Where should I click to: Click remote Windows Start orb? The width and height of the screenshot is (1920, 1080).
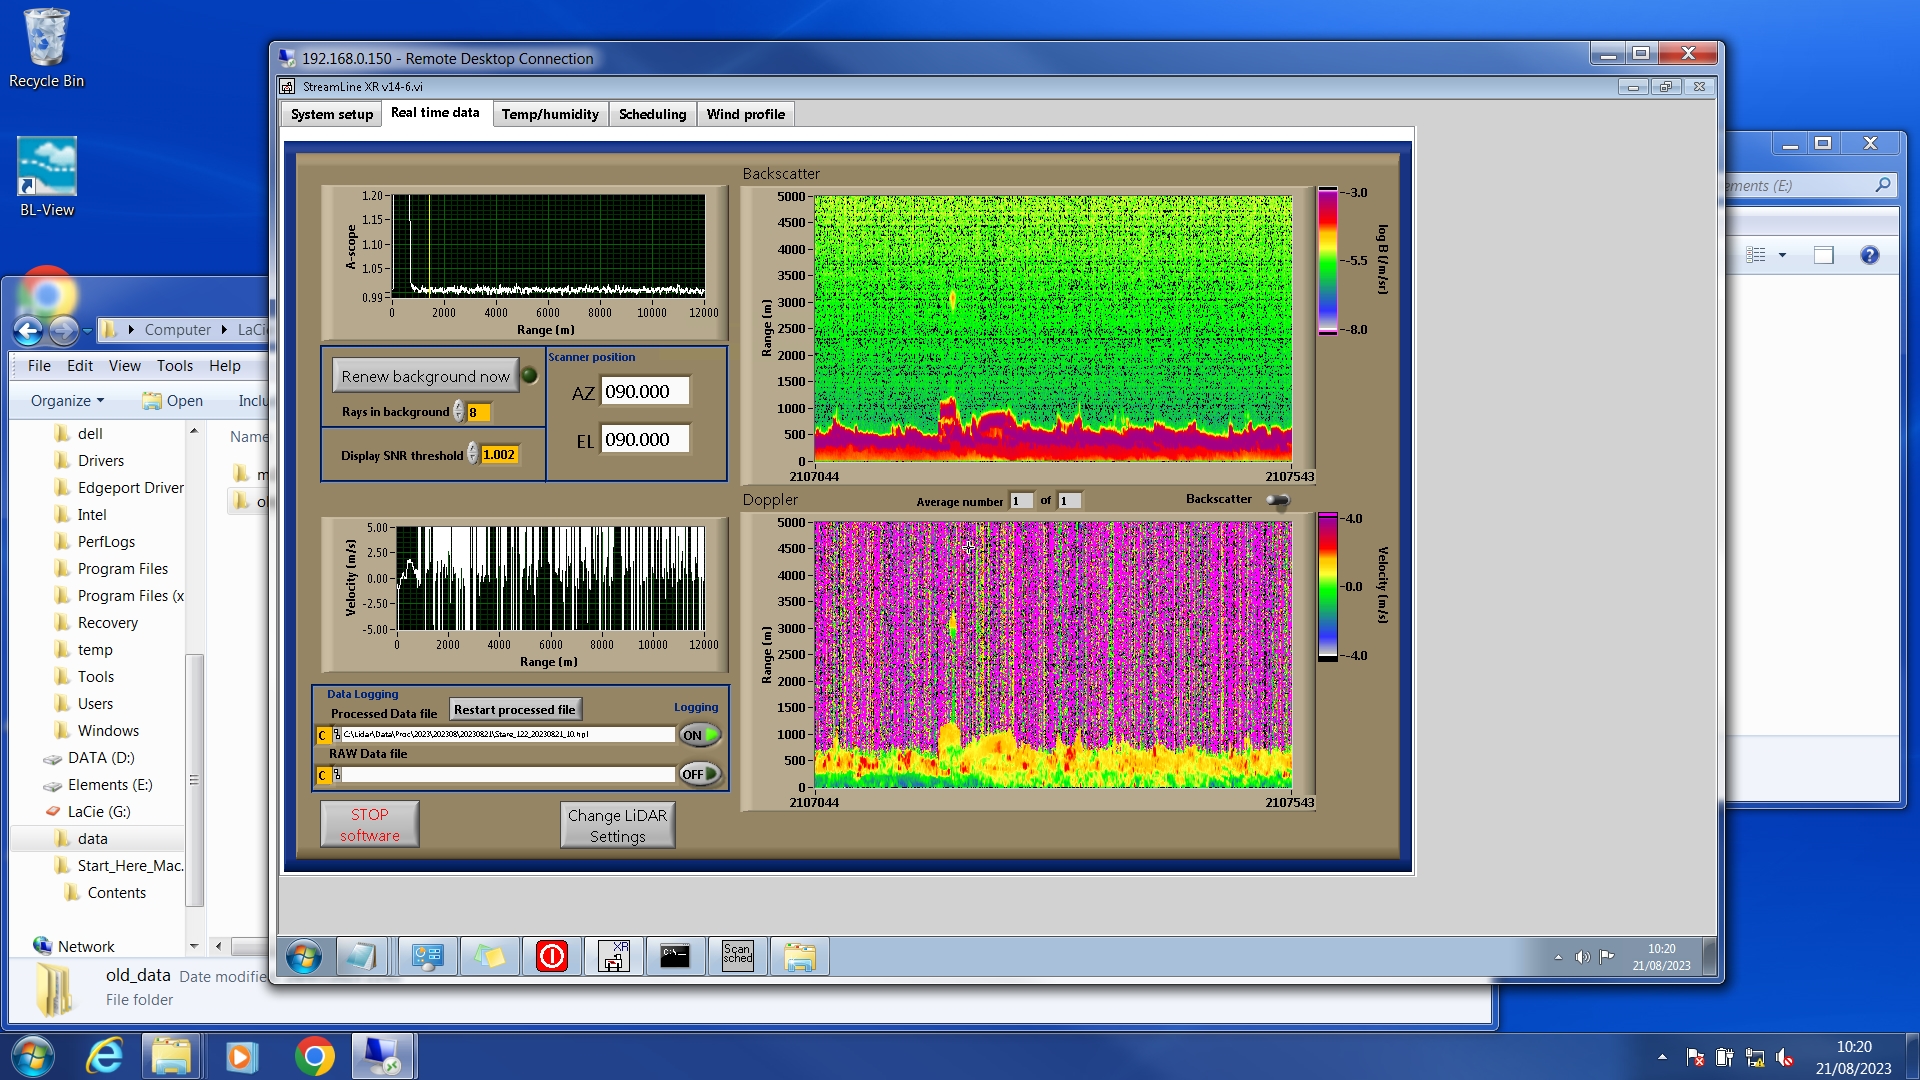tap(304, 957)
